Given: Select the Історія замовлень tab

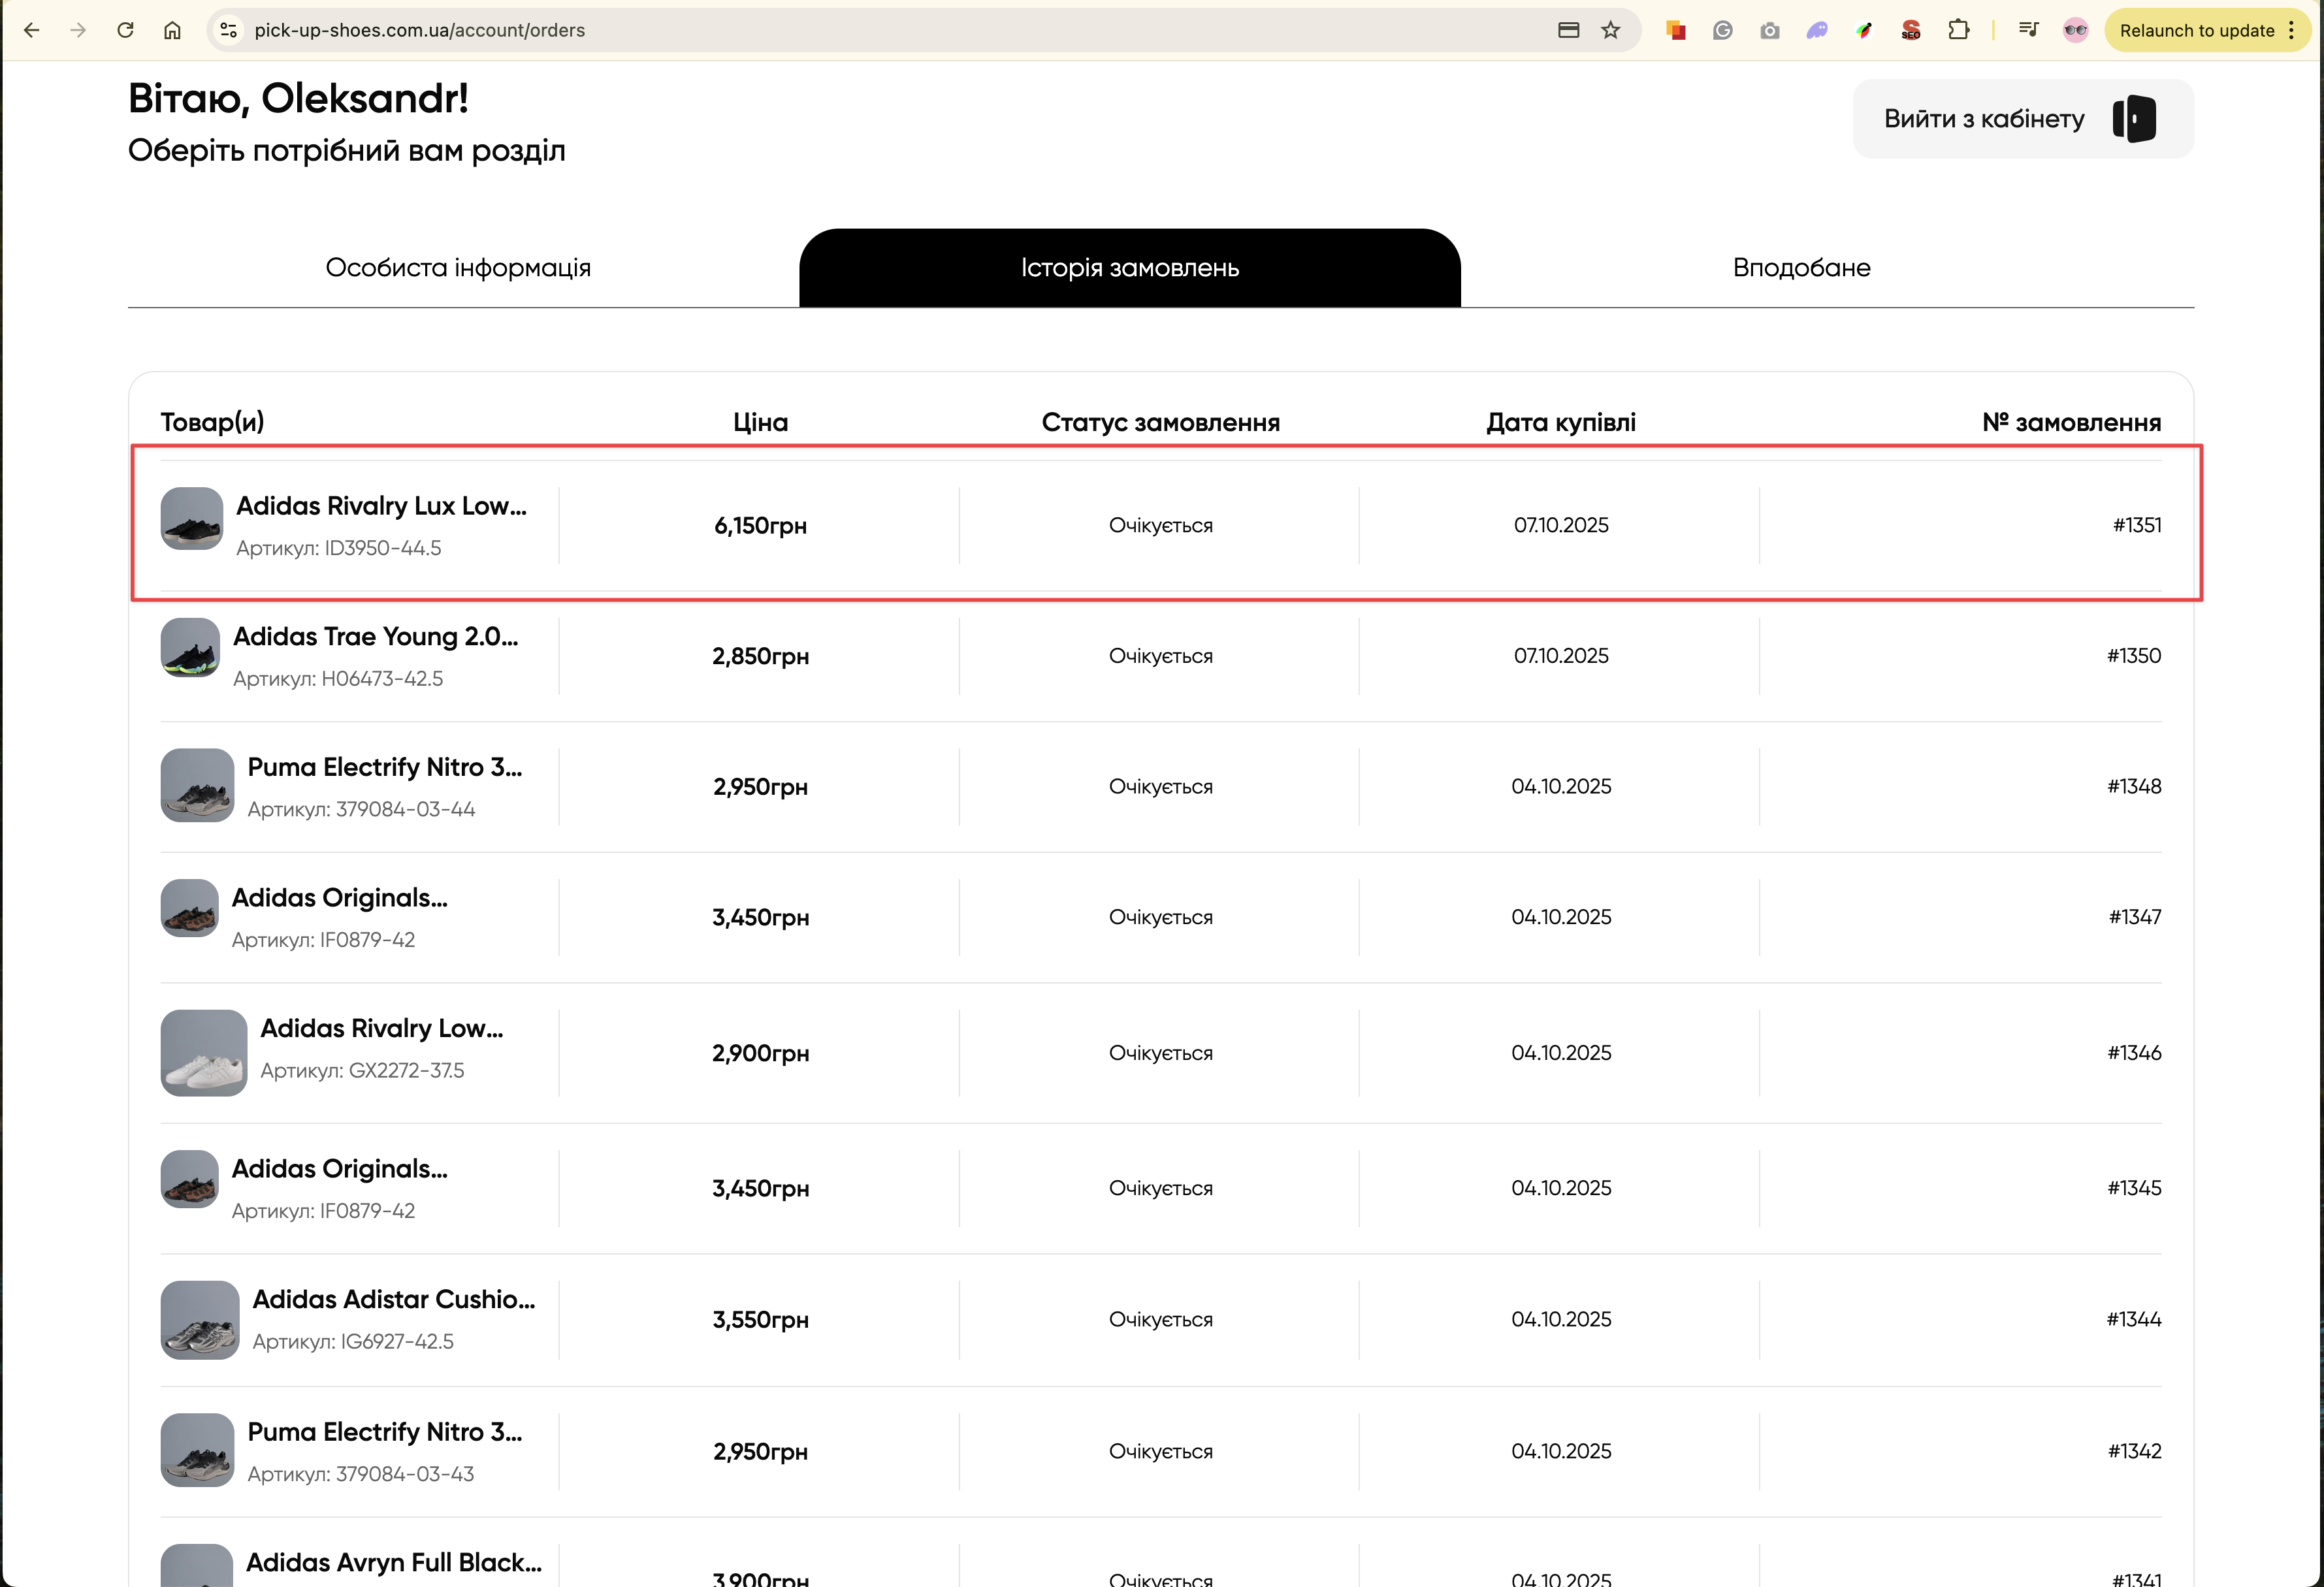Looking at the screenshot, I should coord(1129,268).
